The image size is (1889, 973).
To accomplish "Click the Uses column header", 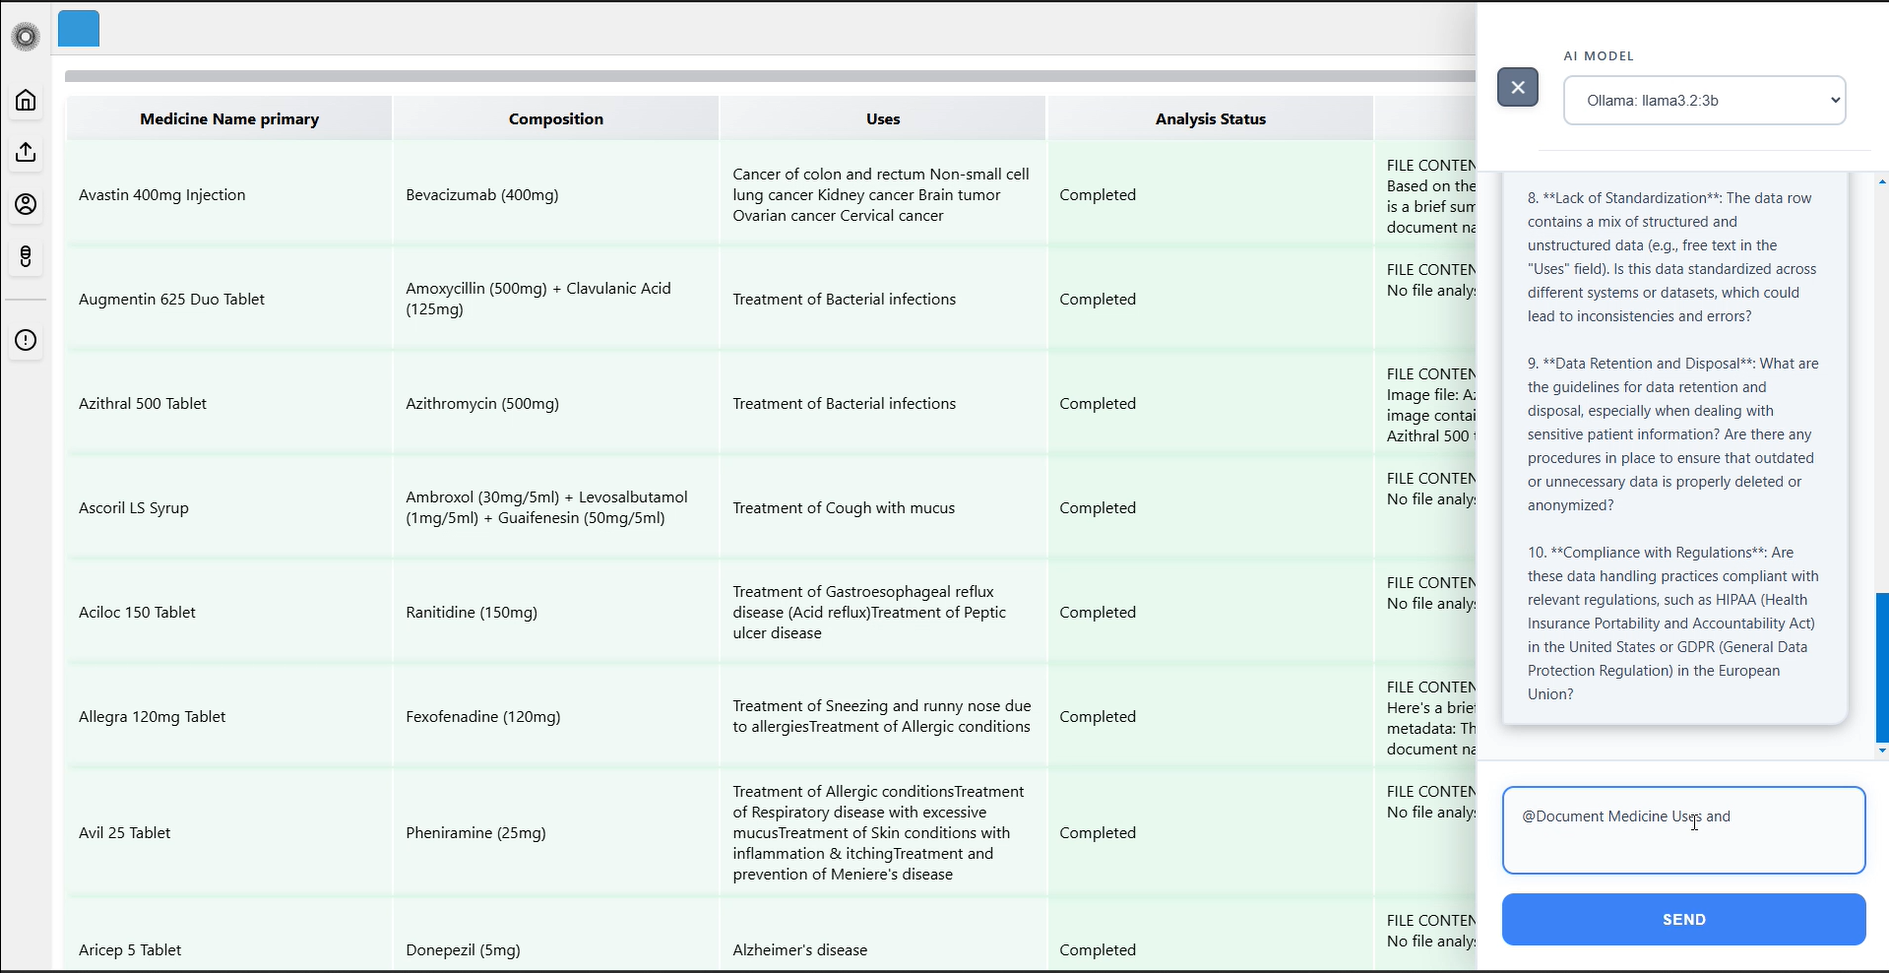I will pos(883,119).
